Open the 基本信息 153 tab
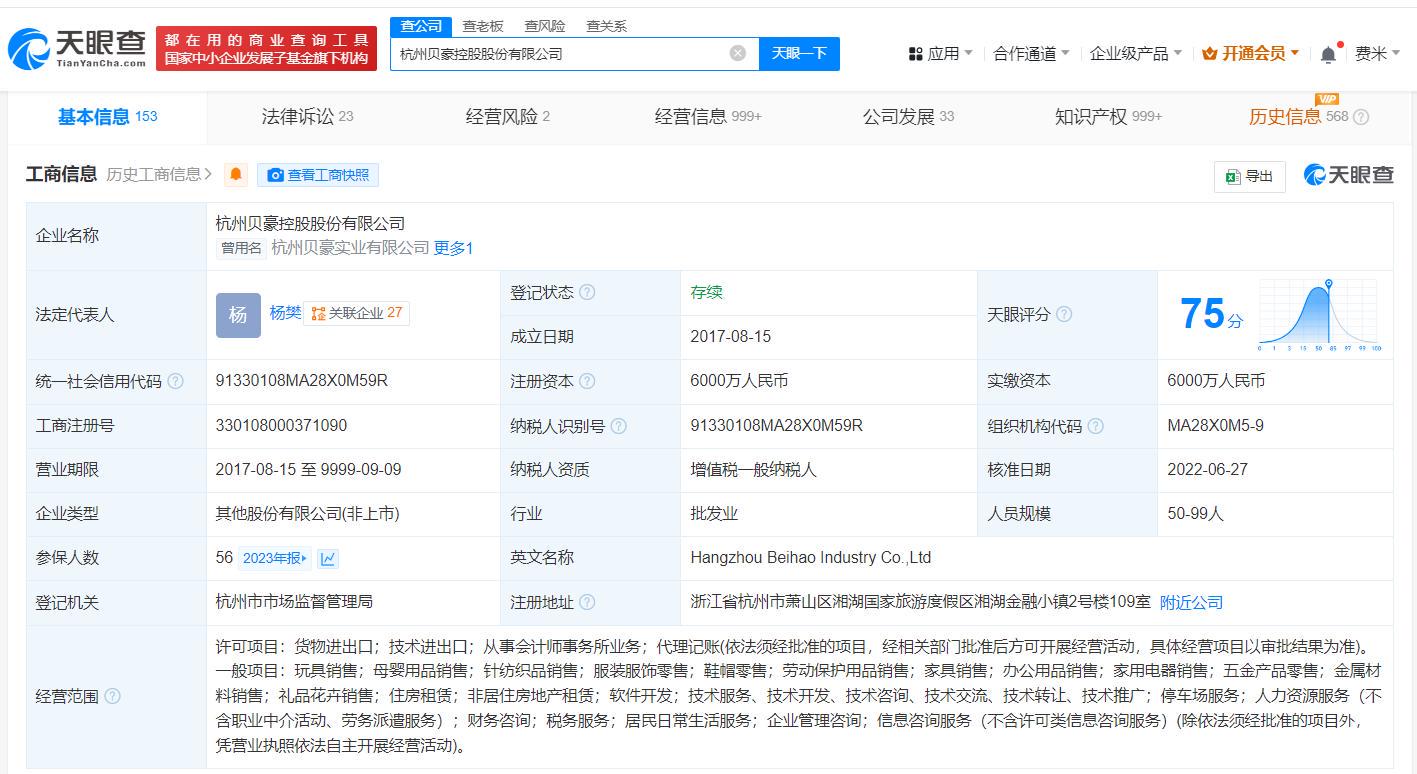Screen dimensions: 1417x774 pos(108,117)
